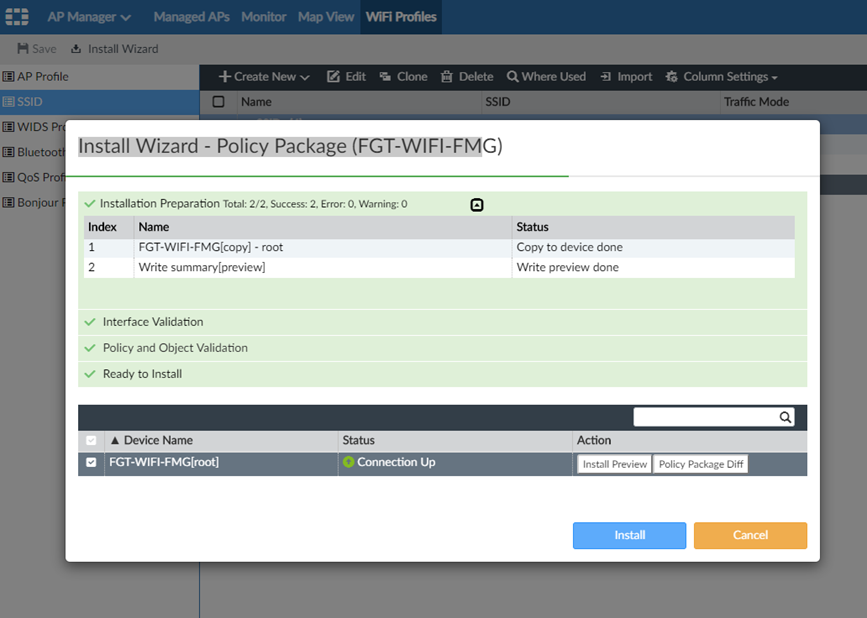Click the Import icon in toolbar
Viewport: 867px width, 618px height.
[x=606, y=77]
